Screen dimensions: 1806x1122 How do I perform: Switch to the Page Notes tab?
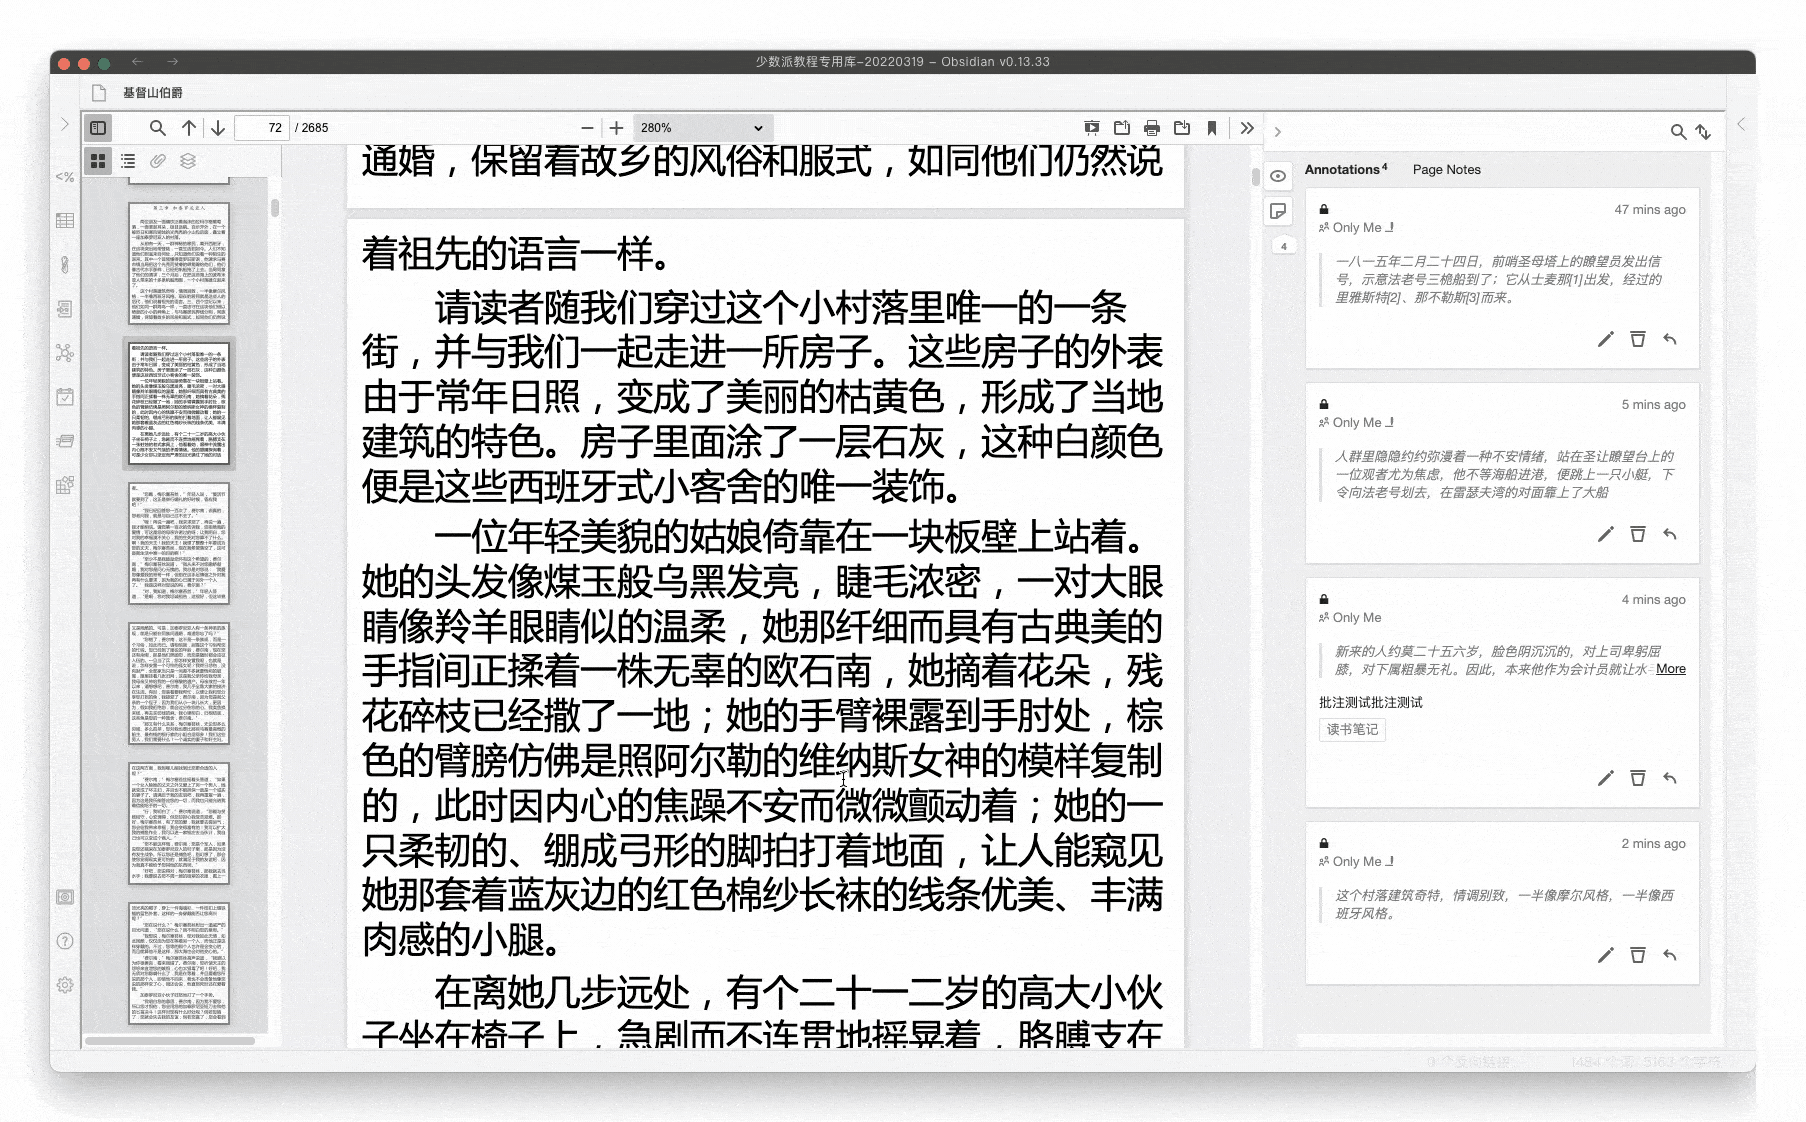pyautogui.click(x=1446, y=170)
